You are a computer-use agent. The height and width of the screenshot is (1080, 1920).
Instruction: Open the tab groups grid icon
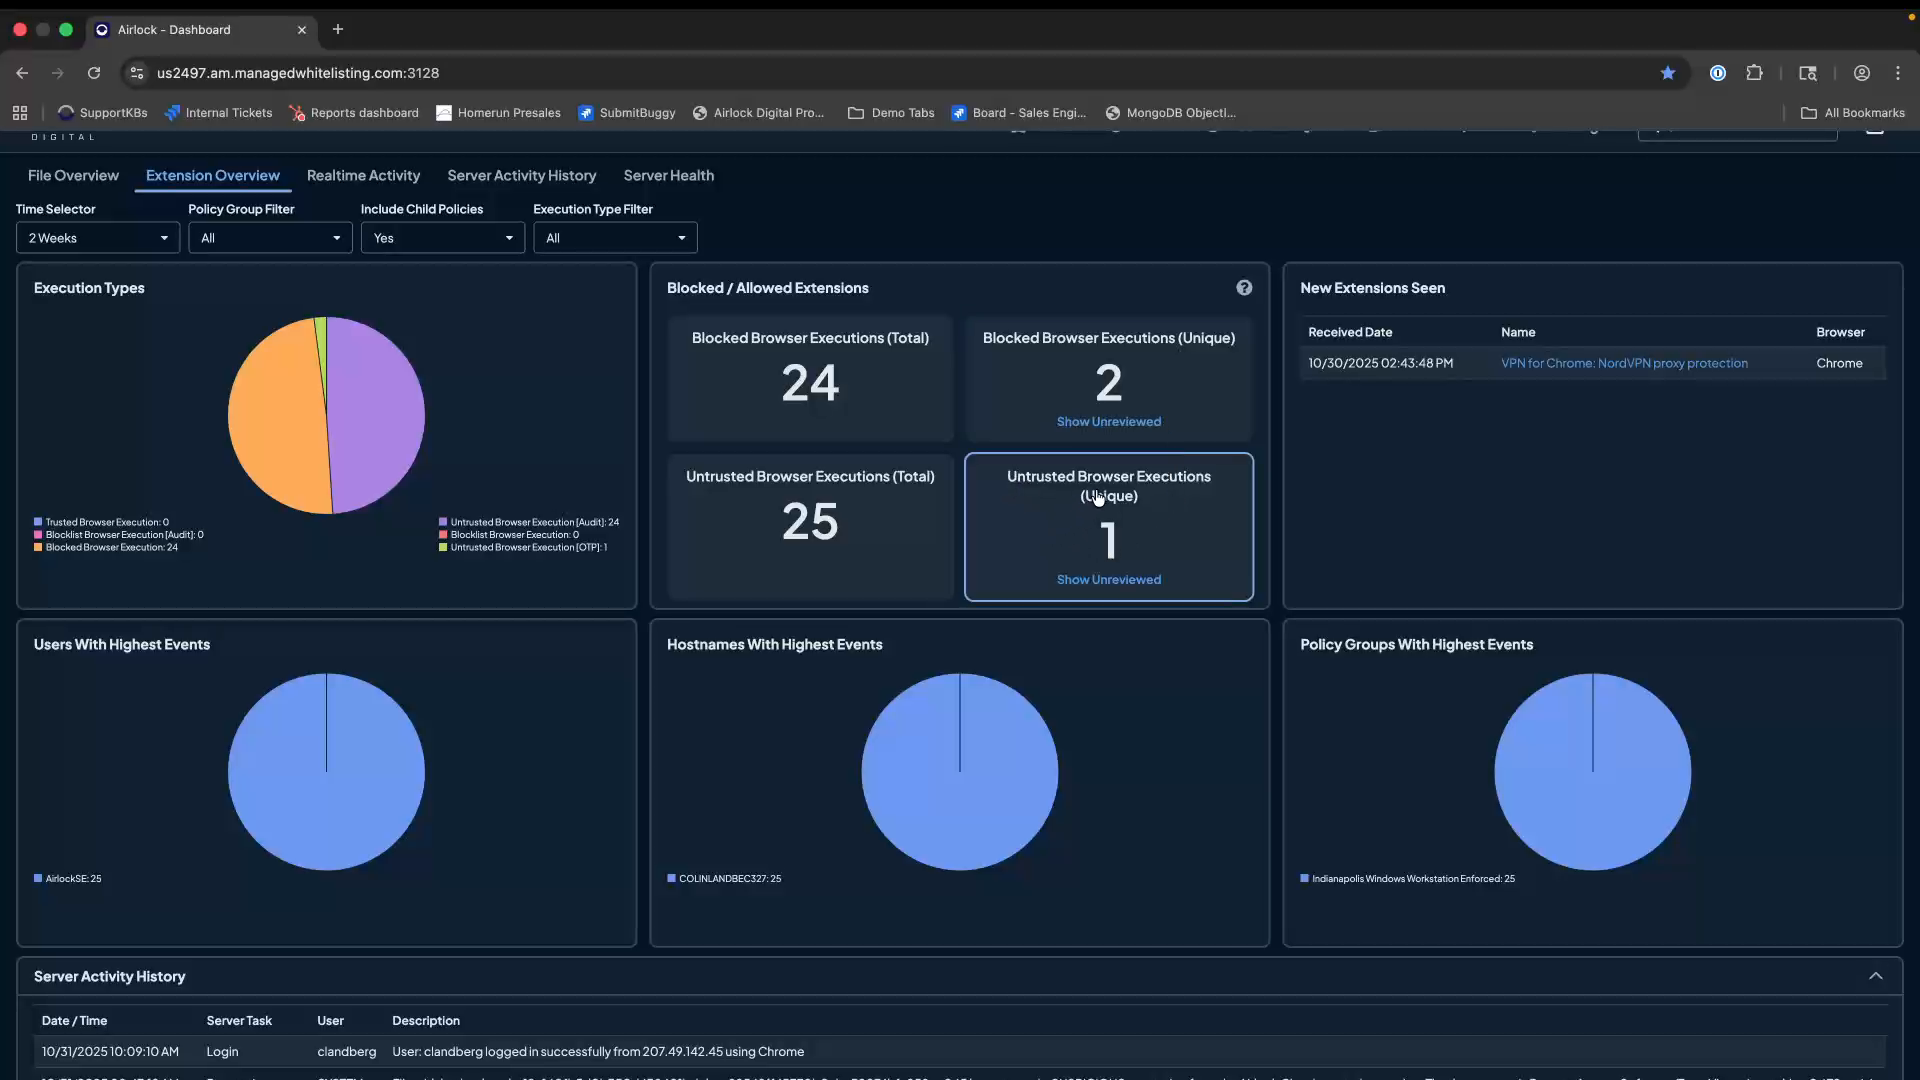(19, 112)
